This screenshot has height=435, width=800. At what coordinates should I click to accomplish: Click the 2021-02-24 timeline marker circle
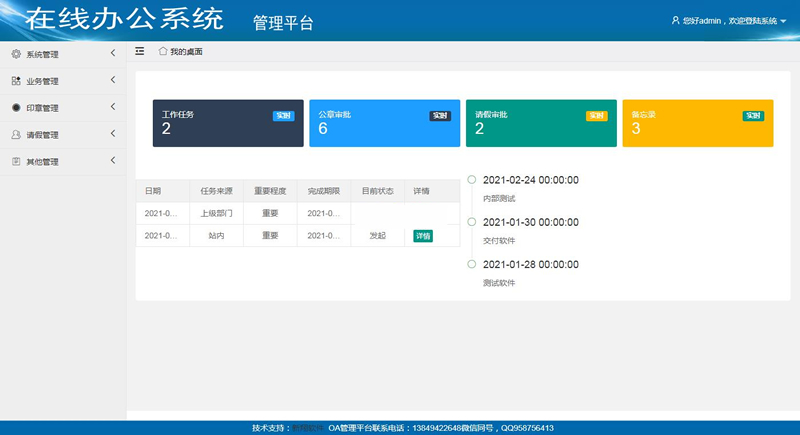472,180
